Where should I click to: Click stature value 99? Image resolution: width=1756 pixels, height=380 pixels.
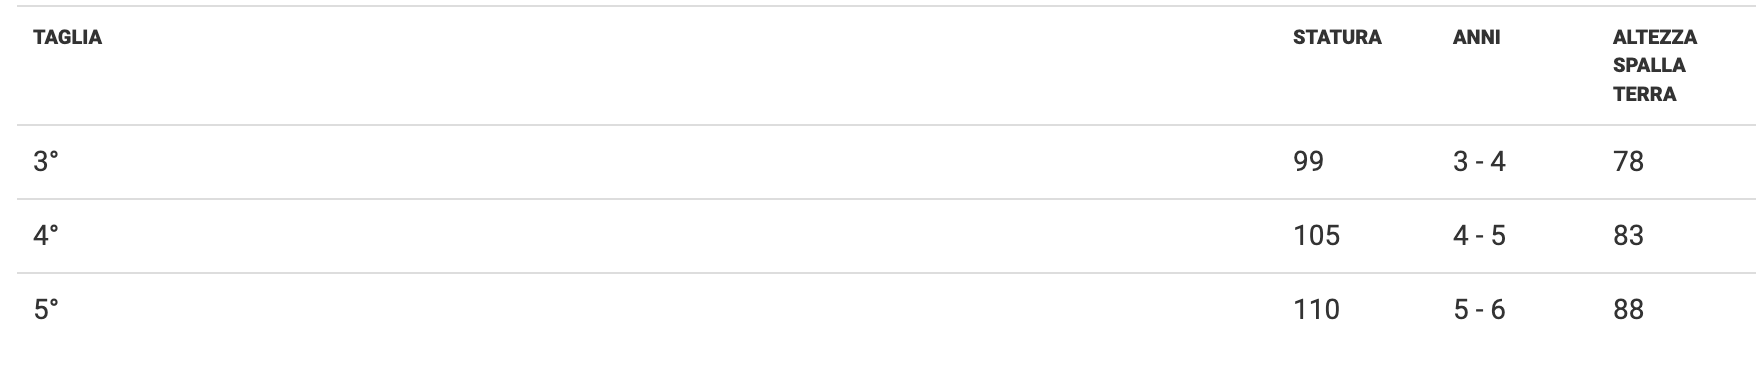tap(1308, 161)
